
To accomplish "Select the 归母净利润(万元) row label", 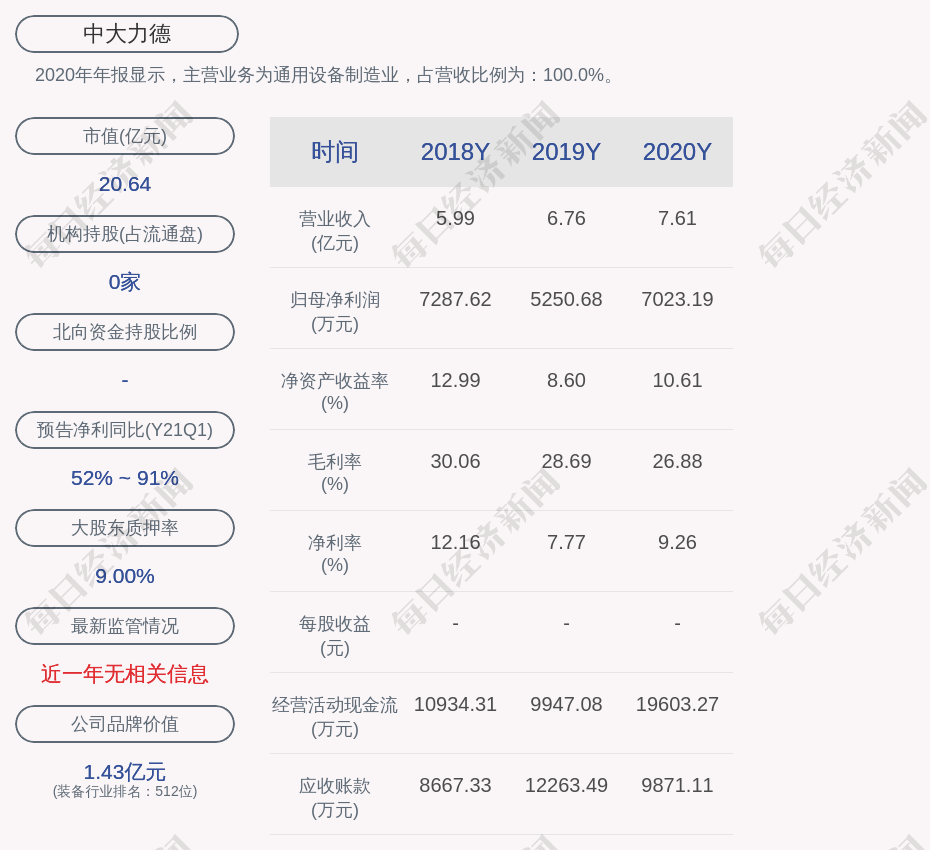I will [335, 311].
